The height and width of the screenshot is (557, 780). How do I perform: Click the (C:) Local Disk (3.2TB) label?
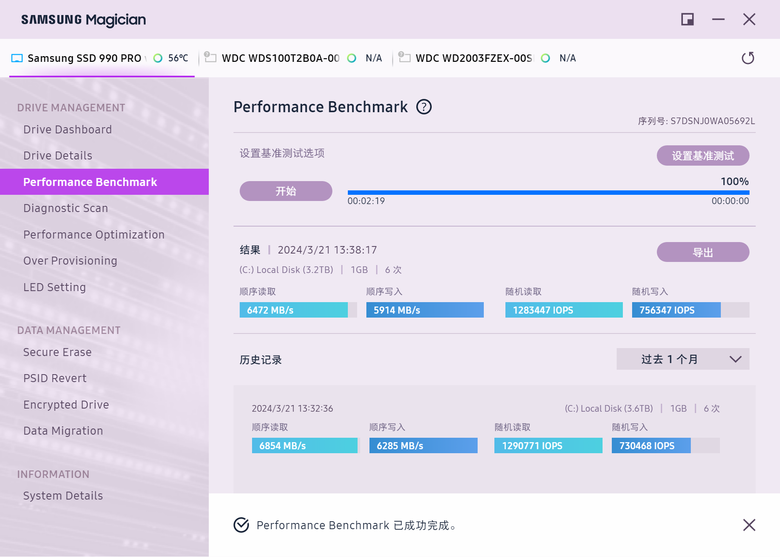[x=286, y=270]
